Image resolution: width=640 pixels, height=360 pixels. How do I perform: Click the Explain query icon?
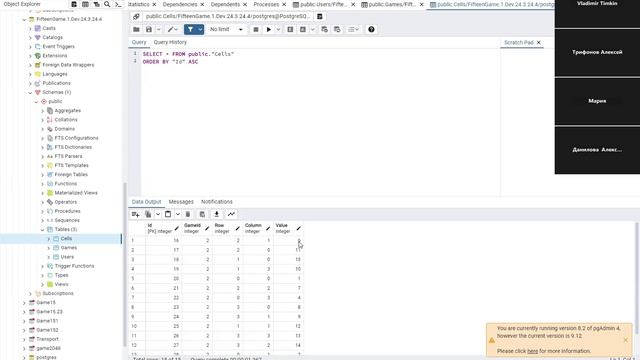click(290, 29)
